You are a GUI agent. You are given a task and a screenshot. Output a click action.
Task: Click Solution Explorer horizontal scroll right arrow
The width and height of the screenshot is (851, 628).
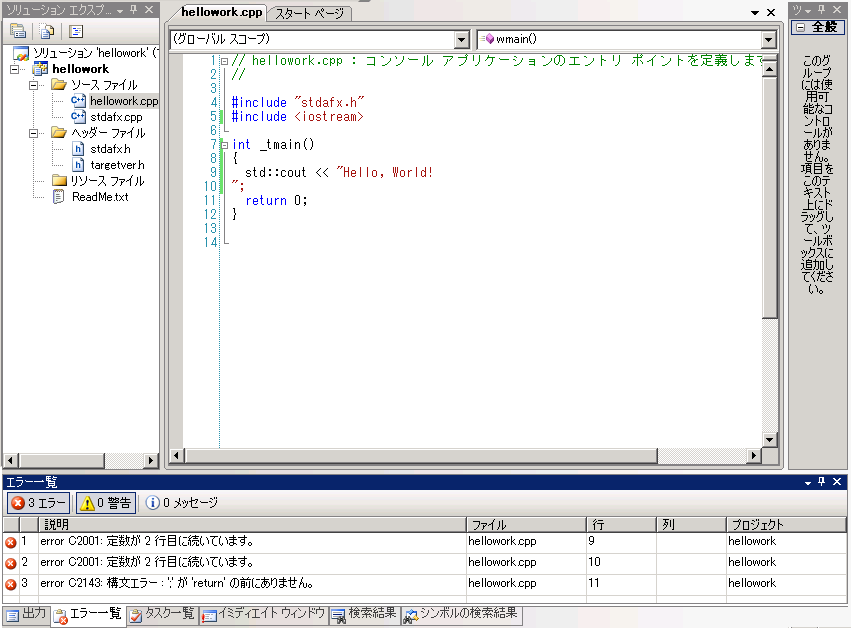(x=151, y=461)
